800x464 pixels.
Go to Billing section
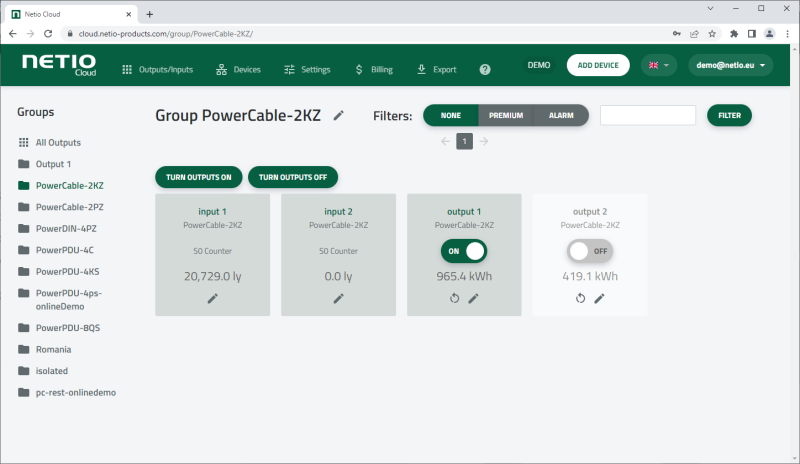click(x=374, y=70)
